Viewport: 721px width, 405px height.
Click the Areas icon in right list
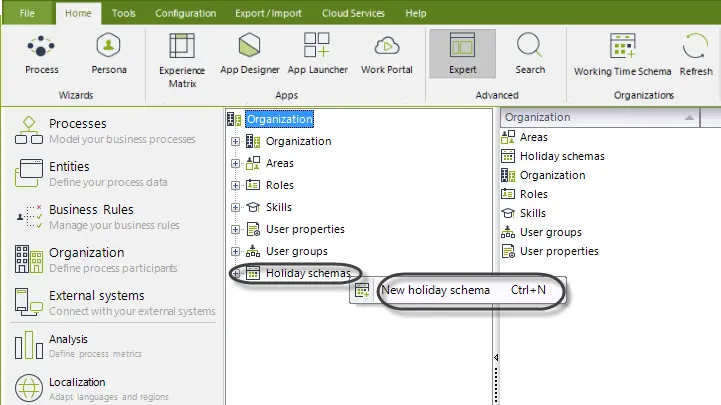tap(508, 137)
